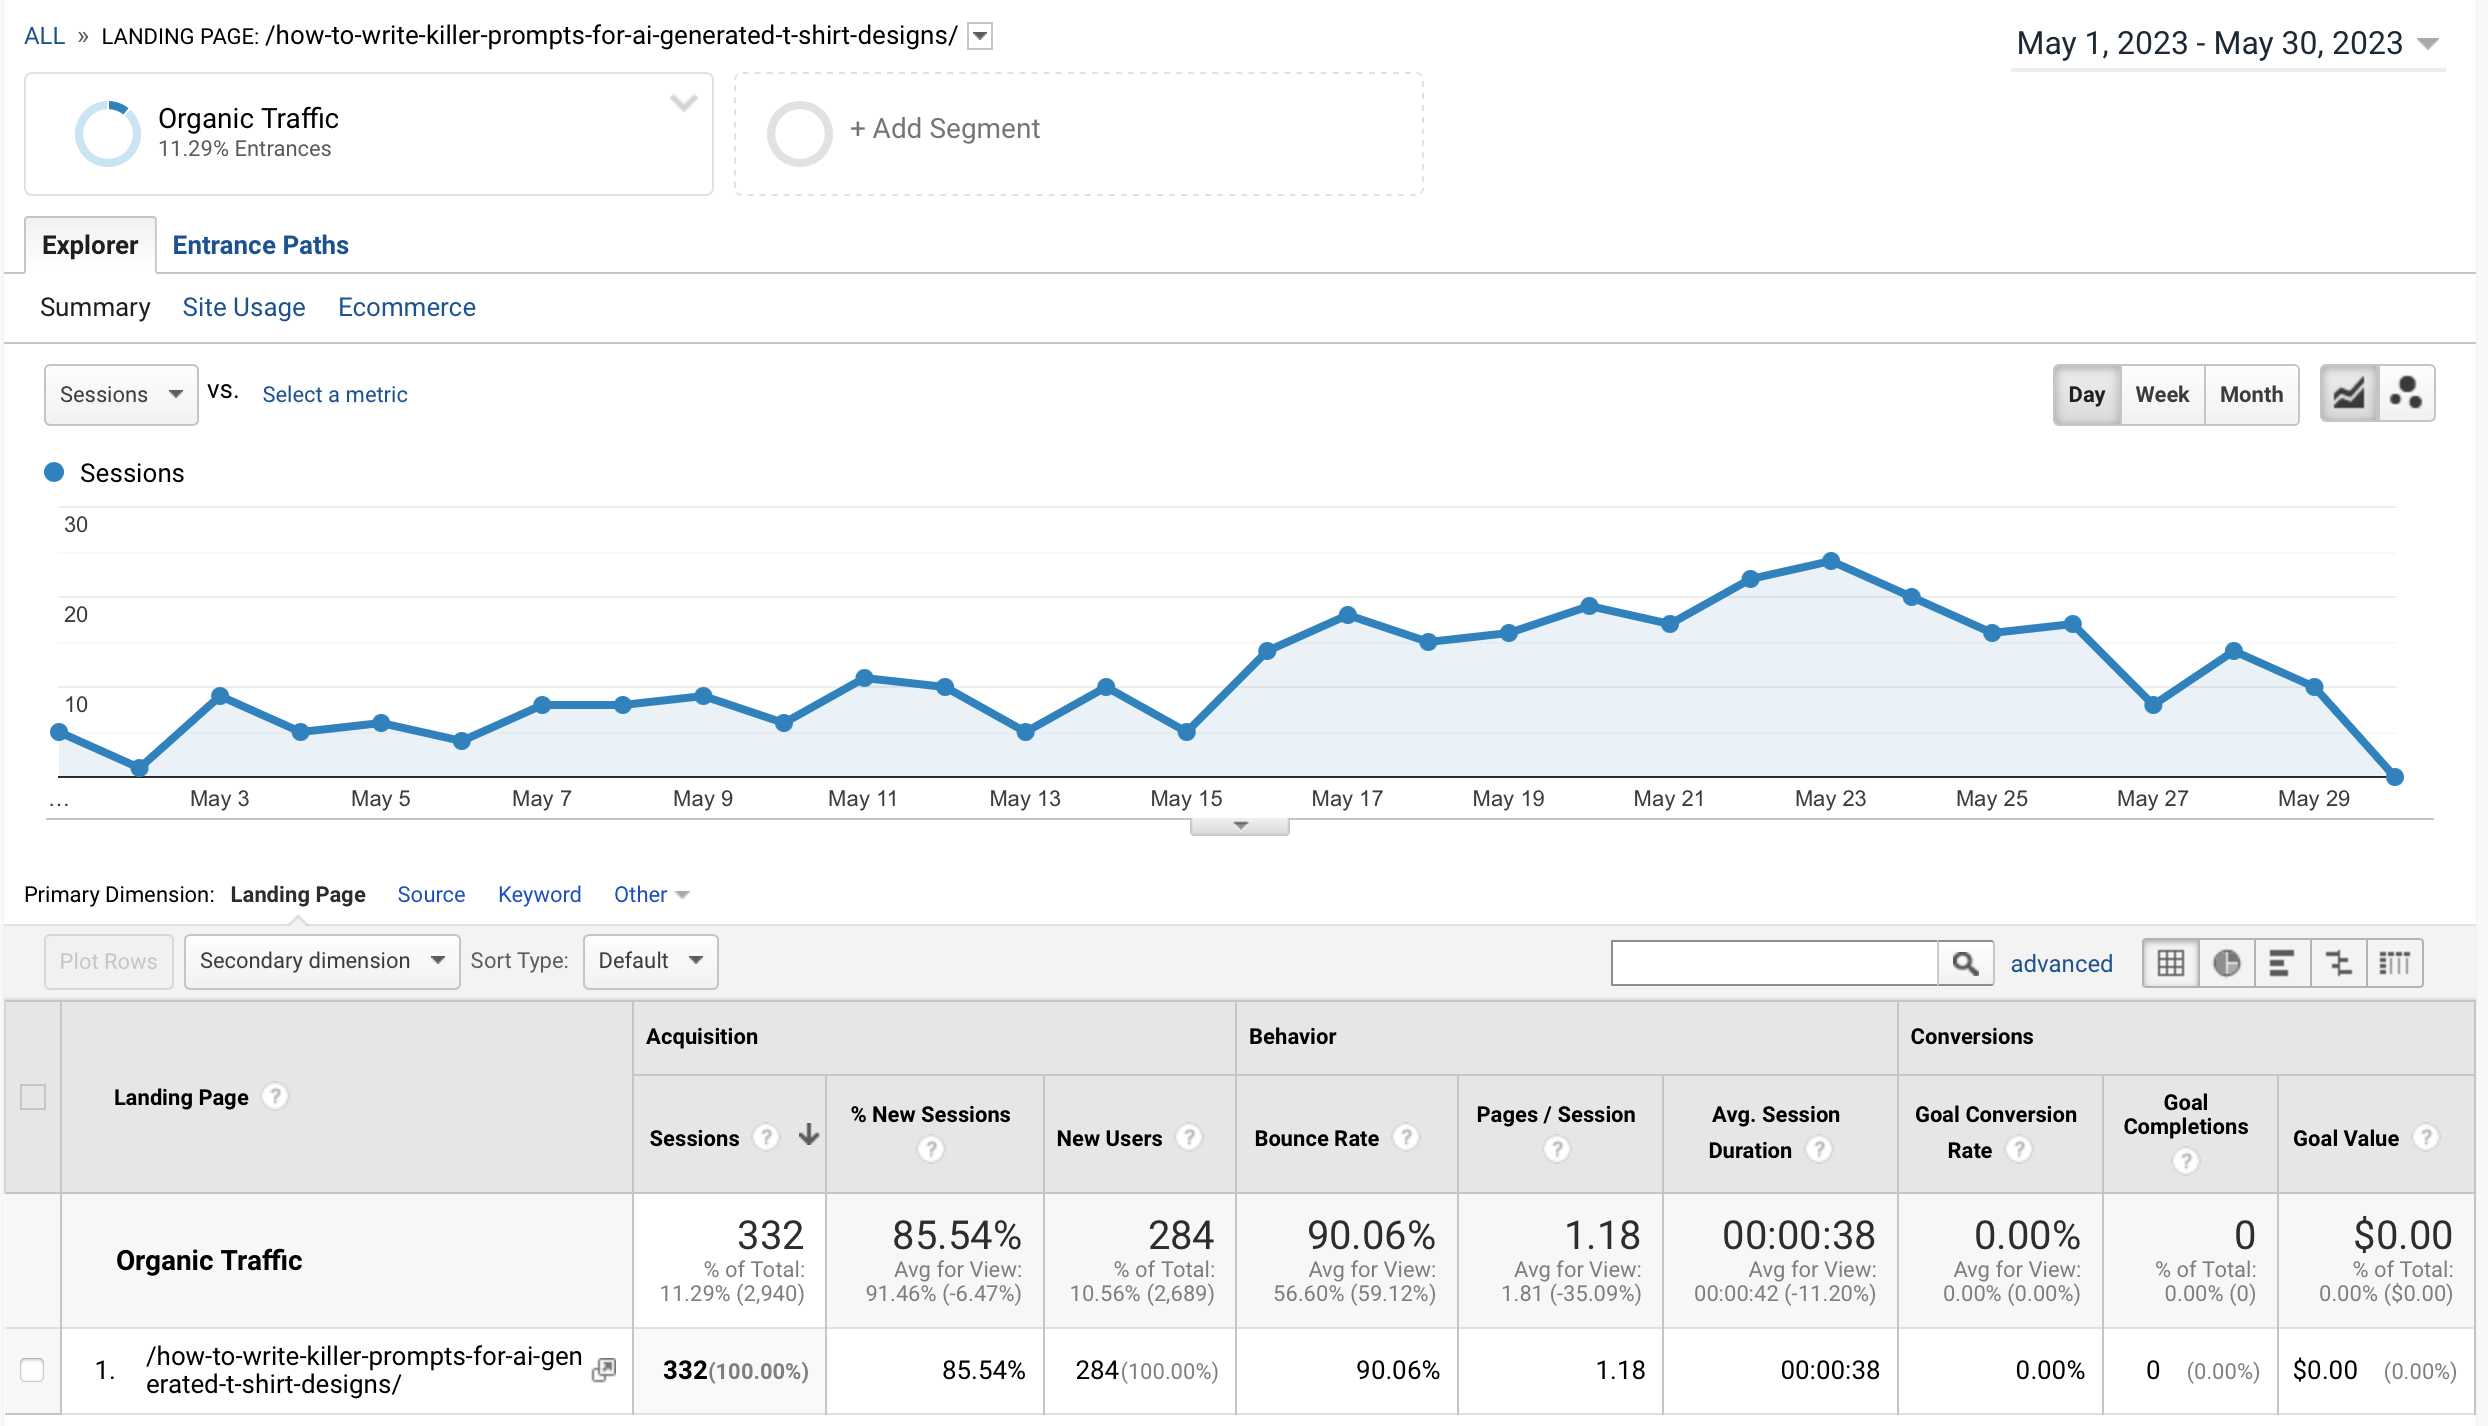Click the search magnifier icon
This screenshot has height=1426, width=2488.
1966,962
